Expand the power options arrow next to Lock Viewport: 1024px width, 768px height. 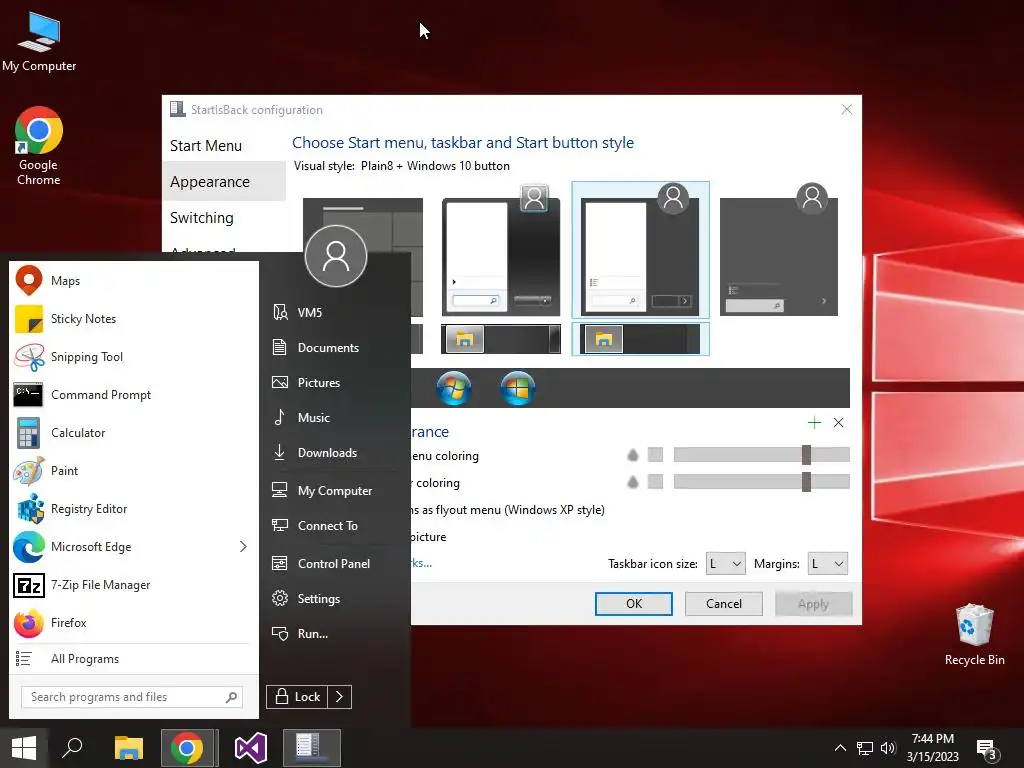point(340,697)
